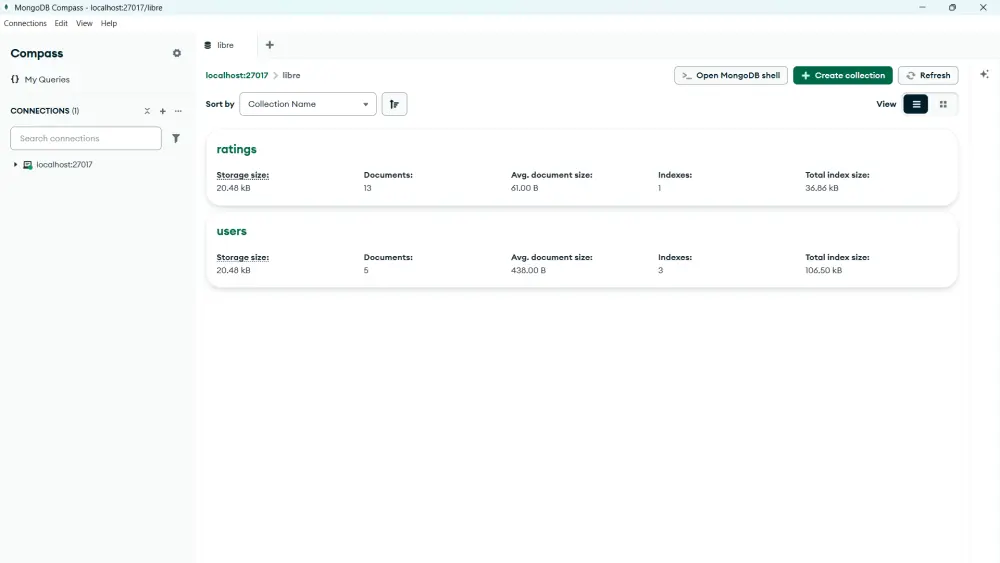Select the libre tab
This screenshot has width=1000, height=563.
pyautogui.click(x=225, y=45)
